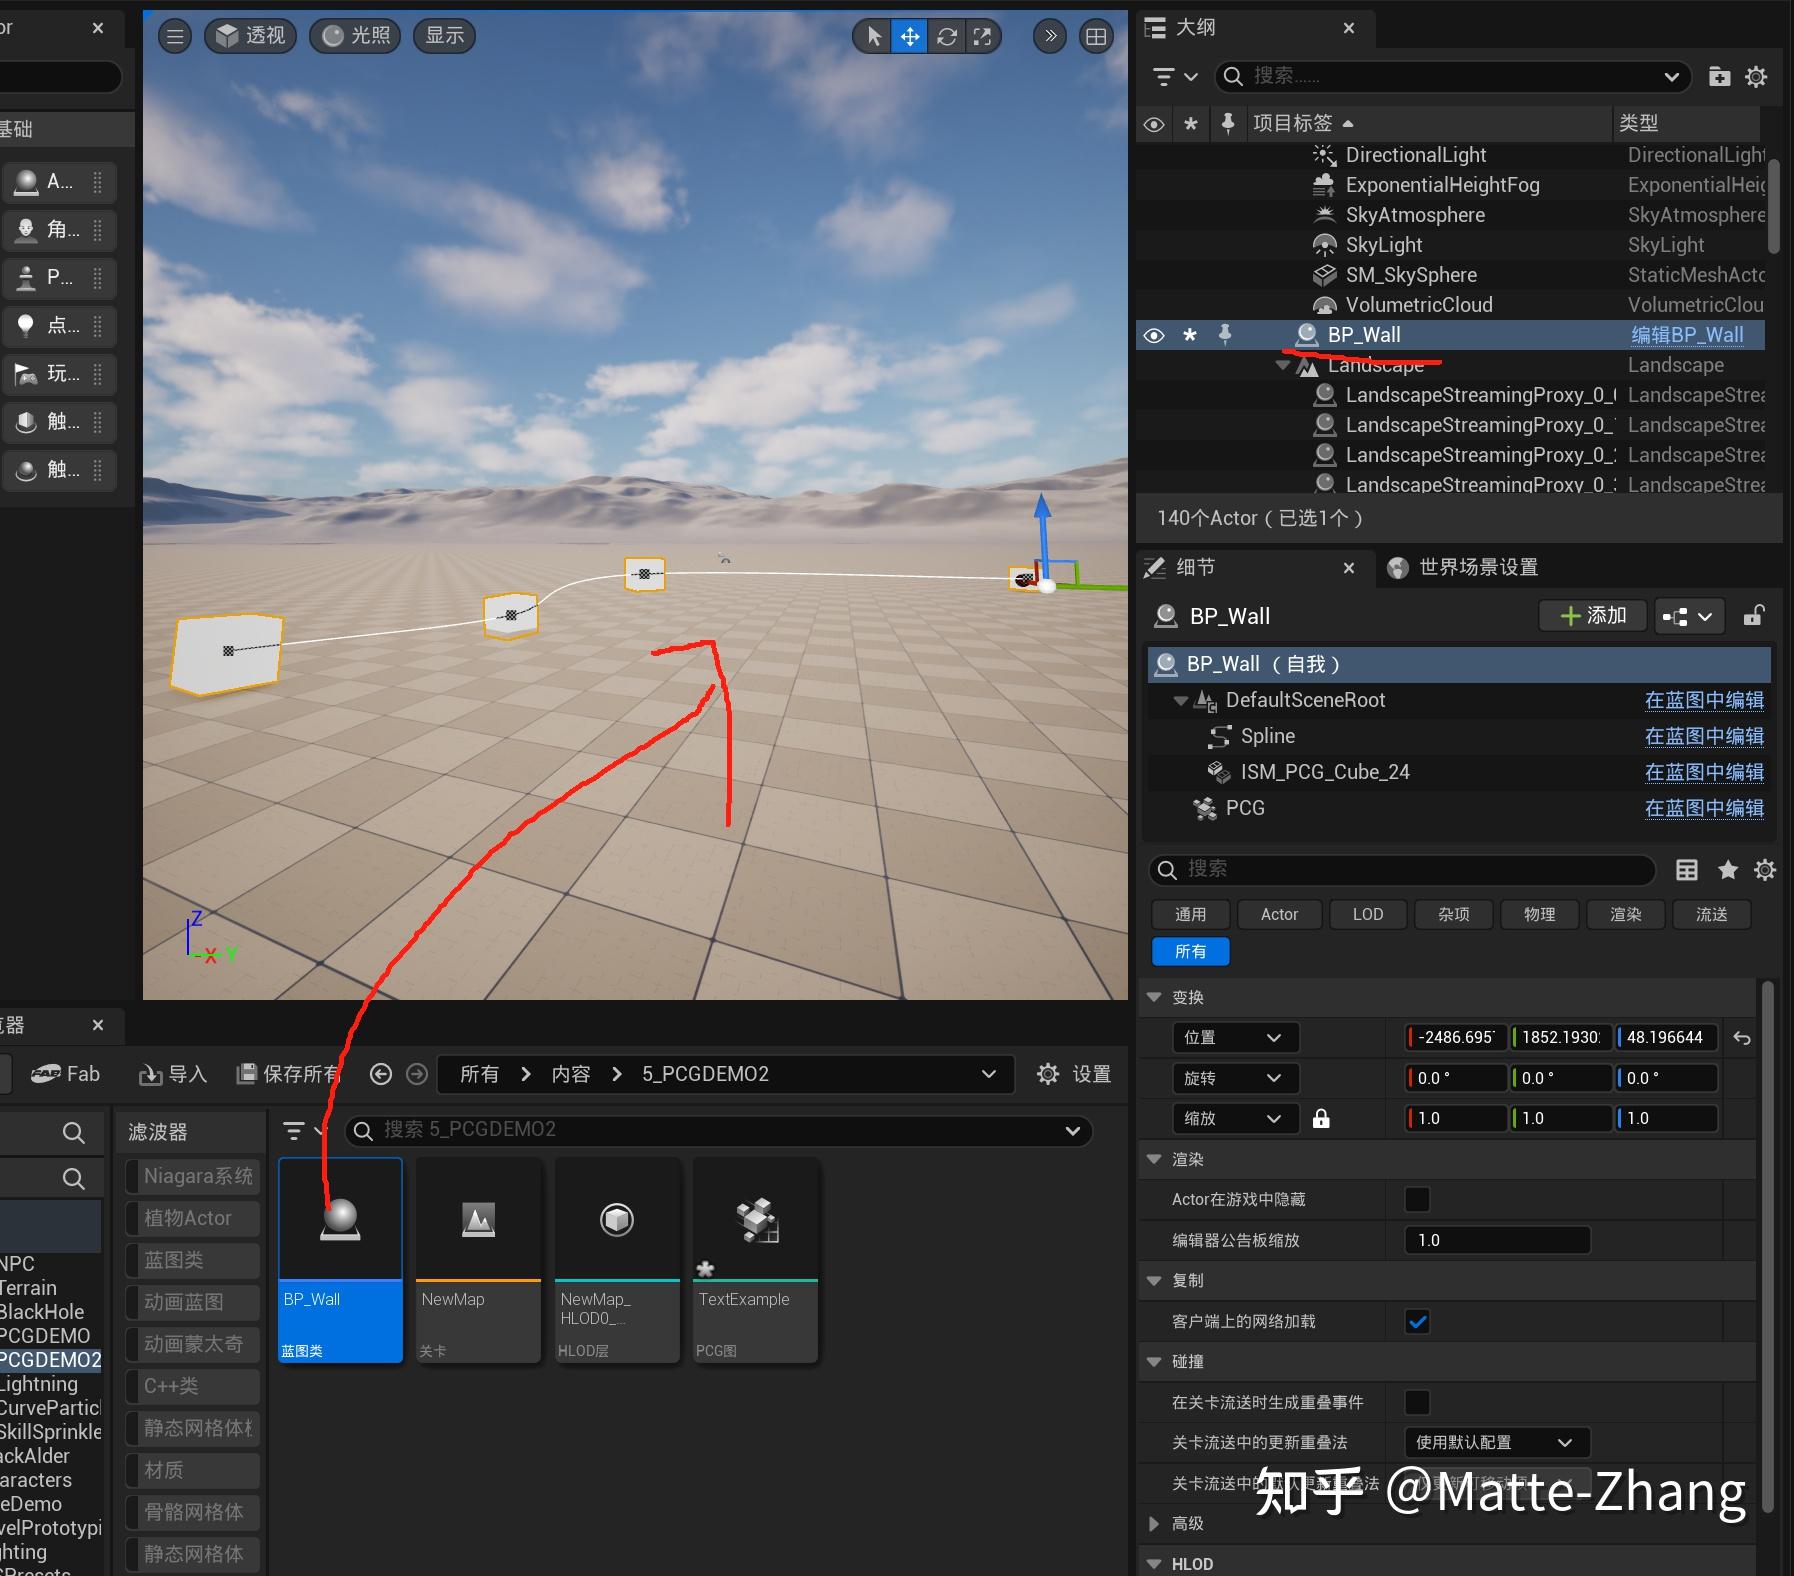
Task: Open the 使用默认配置 dropdown
Action: coord(1497,1442)
